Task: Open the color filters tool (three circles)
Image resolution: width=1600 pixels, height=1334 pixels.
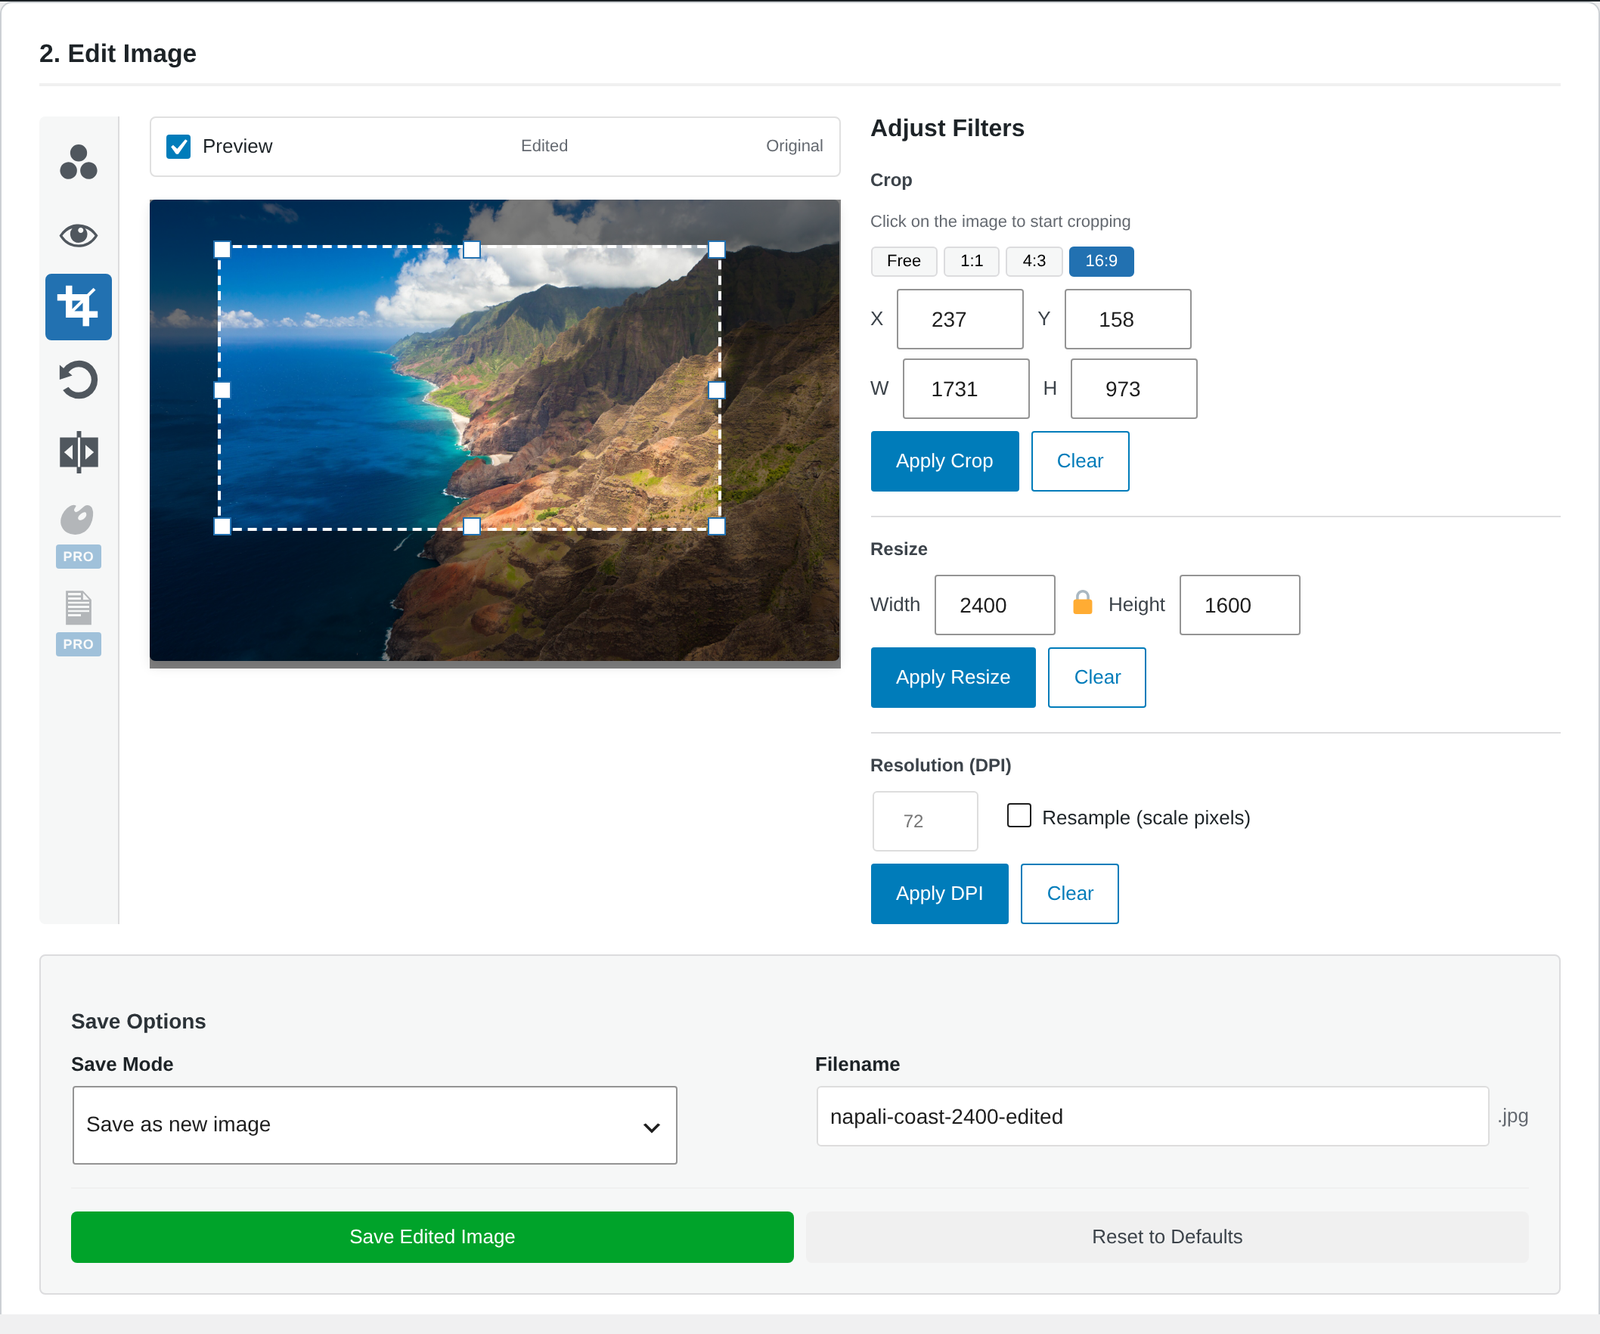Action: pos(78,162)
